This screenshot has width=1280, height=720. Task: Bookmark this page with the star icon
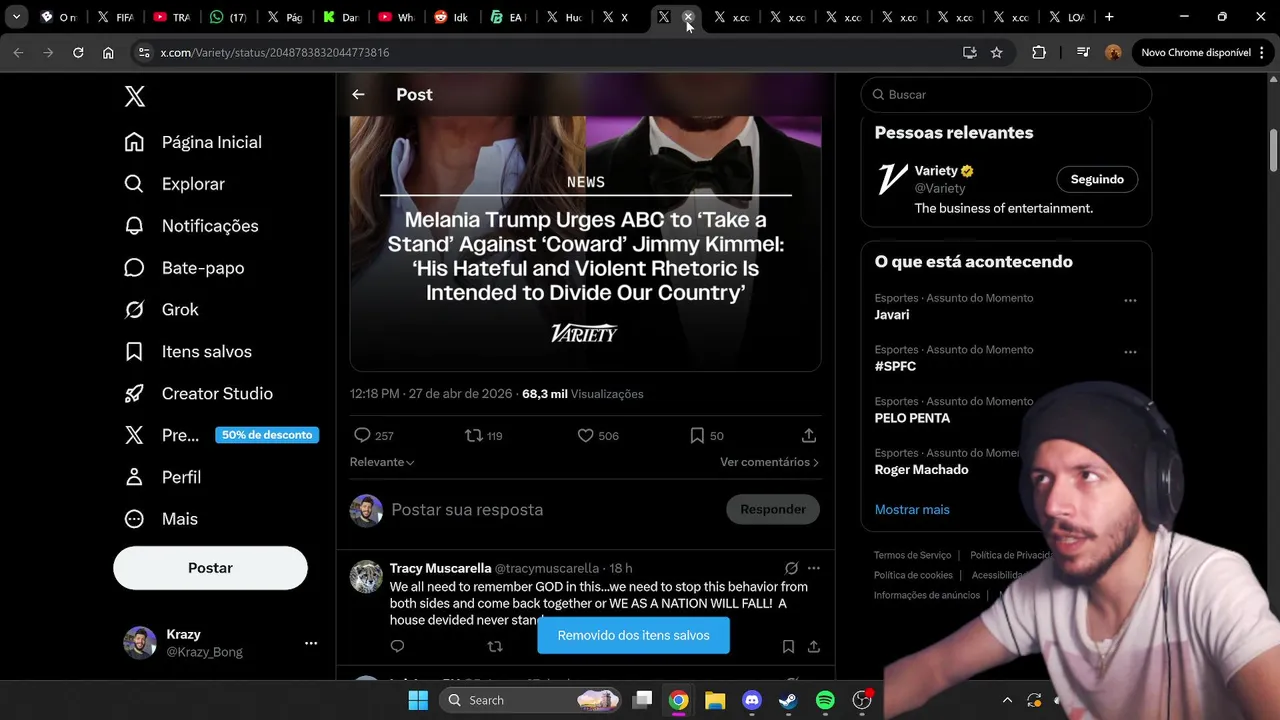click(x=996, y=52)
